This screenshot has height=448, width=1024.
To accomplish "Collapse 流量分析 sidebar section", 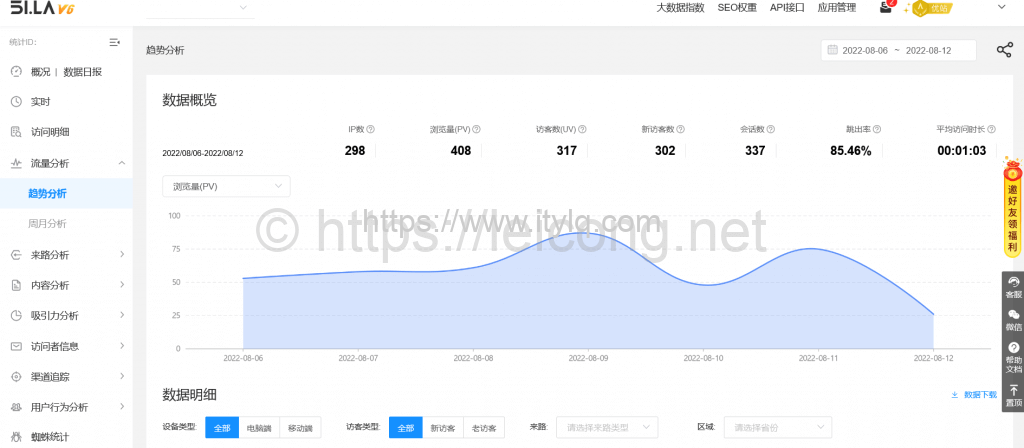I will pyautogui.click(x=65, y=163).
